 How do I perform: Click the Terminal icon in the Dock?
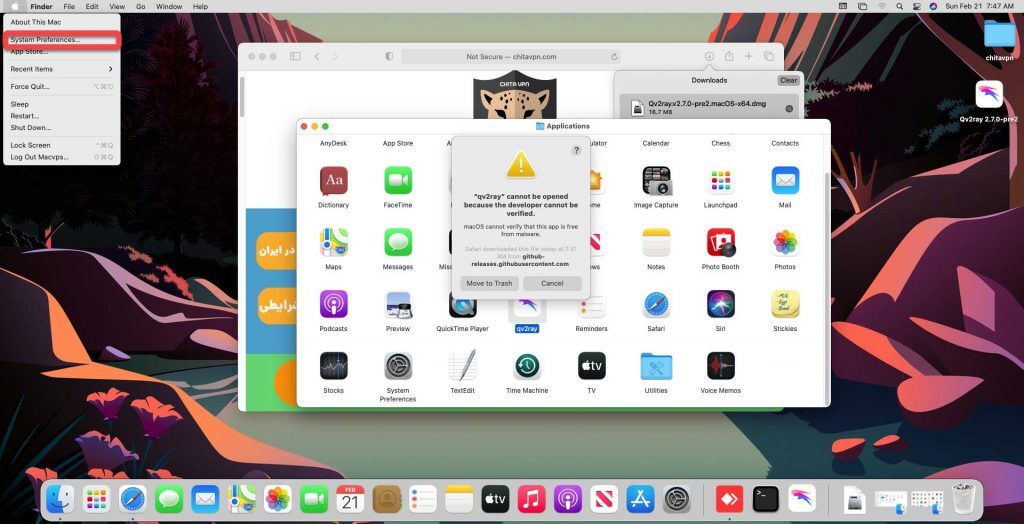tap(765, 499)
